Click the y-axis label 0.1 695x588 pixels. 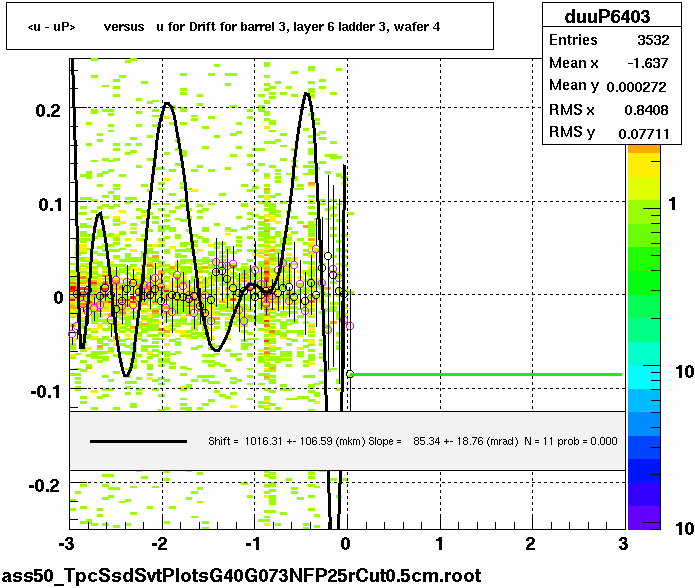pyautogui.click(x=50, y=204)
